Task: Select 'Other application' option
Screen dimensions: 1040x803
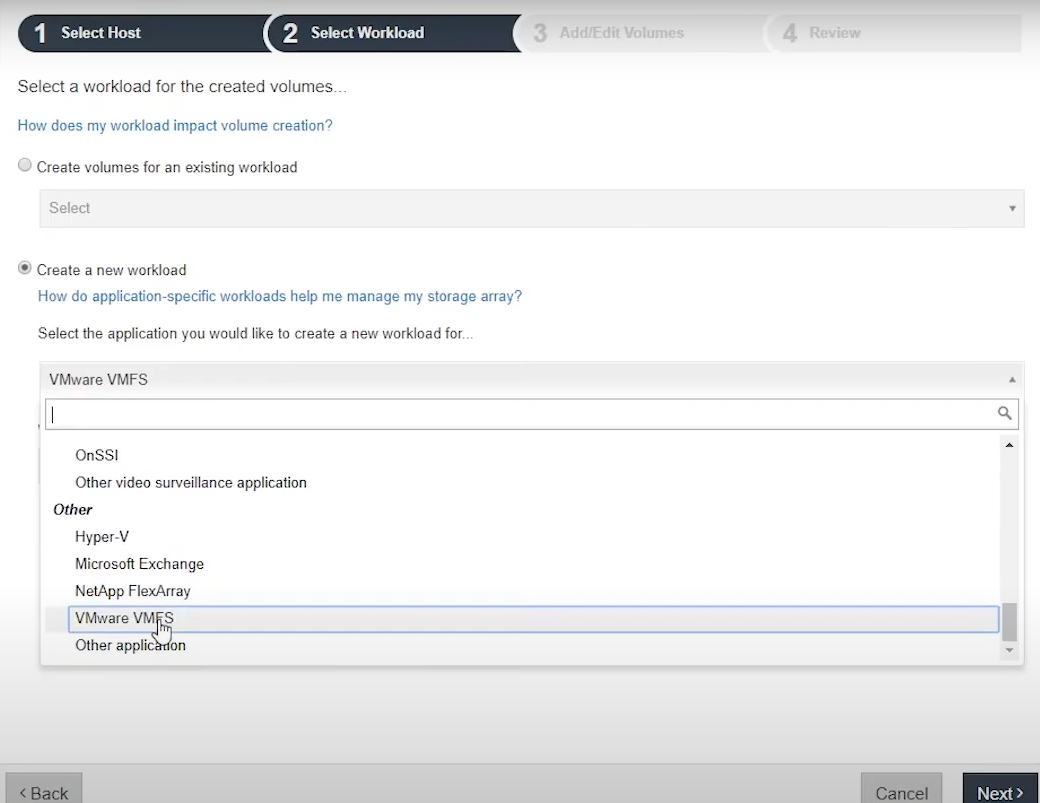Action: tap(131, 645)
